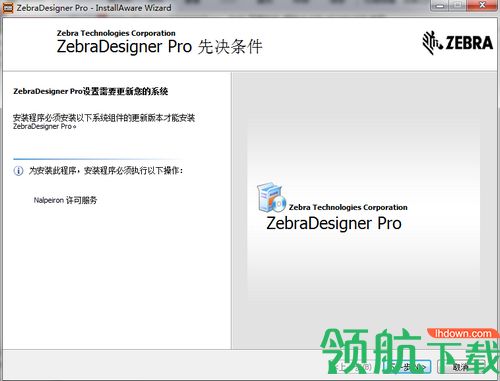Click the ZEBRA logo in the header
This screenshot has height=381, width=500.
point(458,43)
